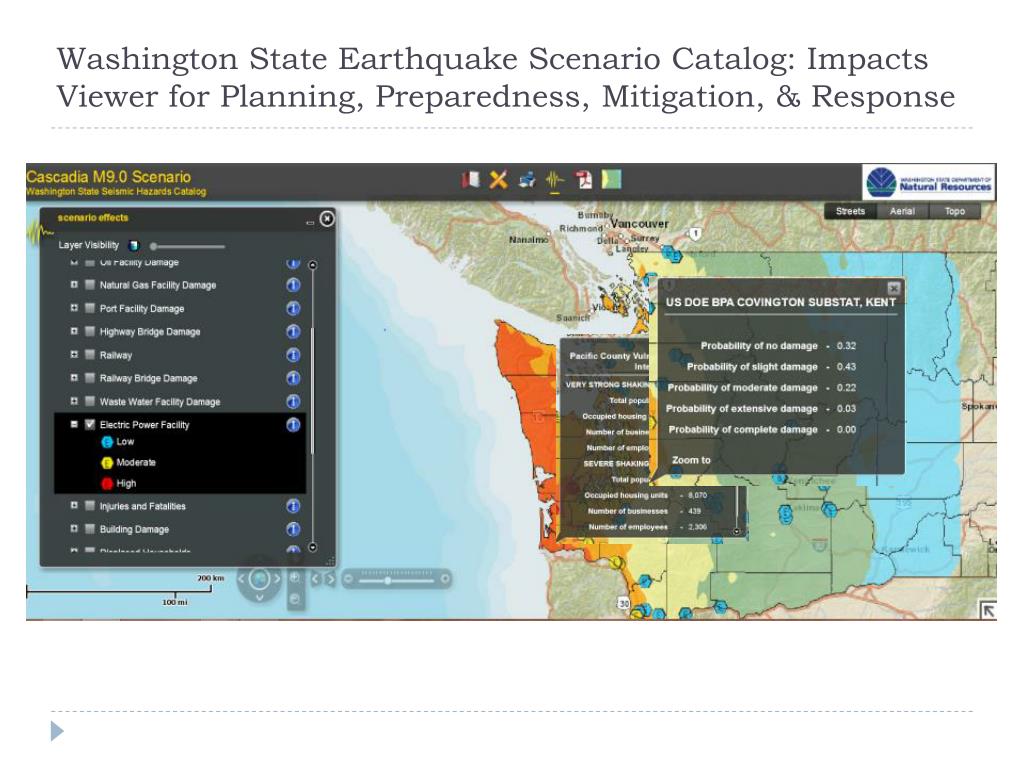Switch basemap to Topo
The width and height of the screenshot is (1024, 768).
pyautogui.click(x=954, y=211)
